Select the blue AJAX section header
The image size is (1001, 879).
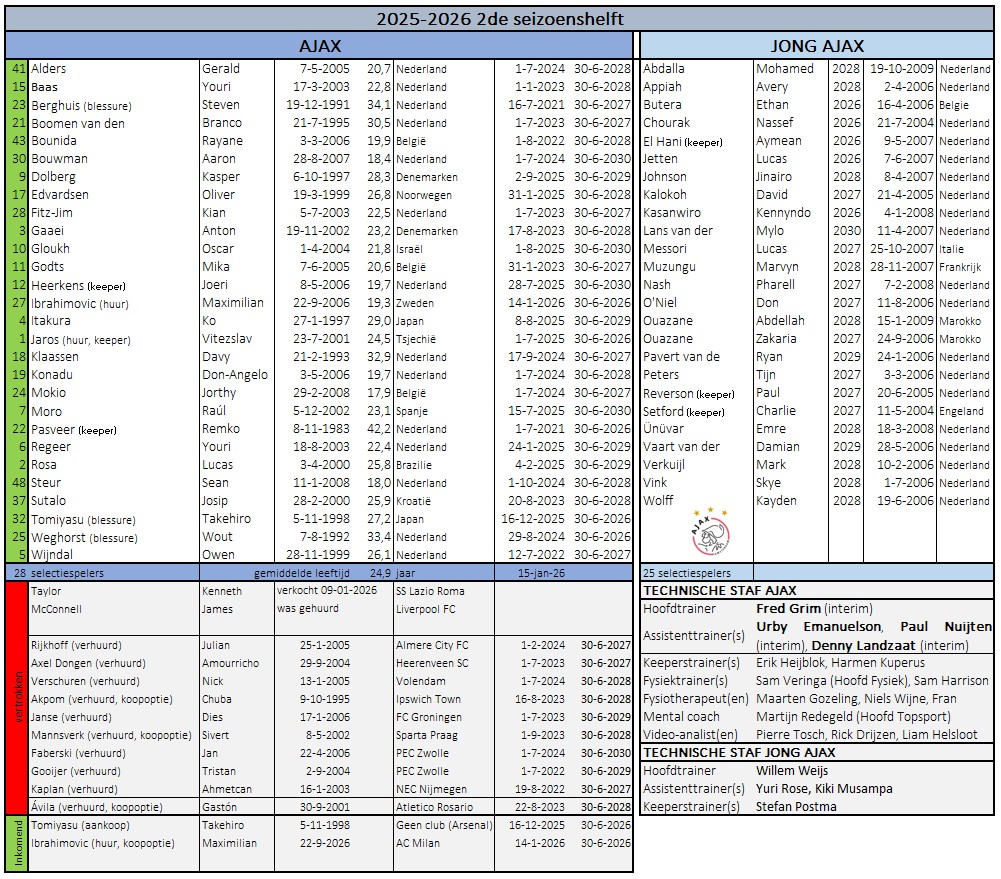click(x=320, y=46)
